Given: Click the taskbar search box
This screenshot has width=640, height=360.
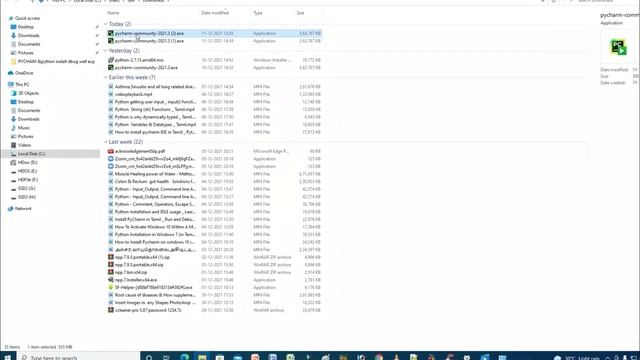Looking at the screenshot, I should click(x=79, y=357).
